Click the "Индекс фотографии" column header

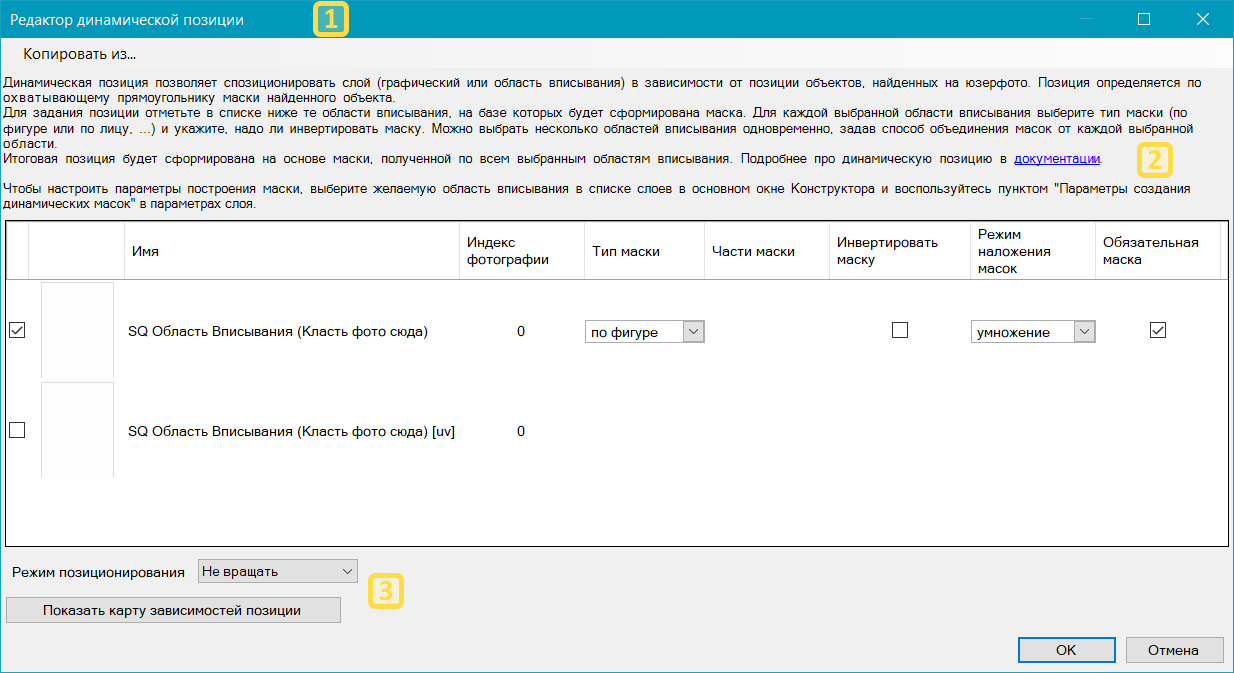coord(507,251)
